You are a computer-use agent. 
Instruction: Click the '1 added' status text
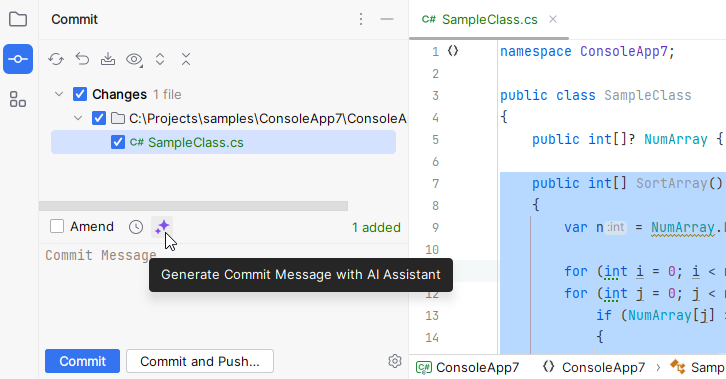click(376, 228)
